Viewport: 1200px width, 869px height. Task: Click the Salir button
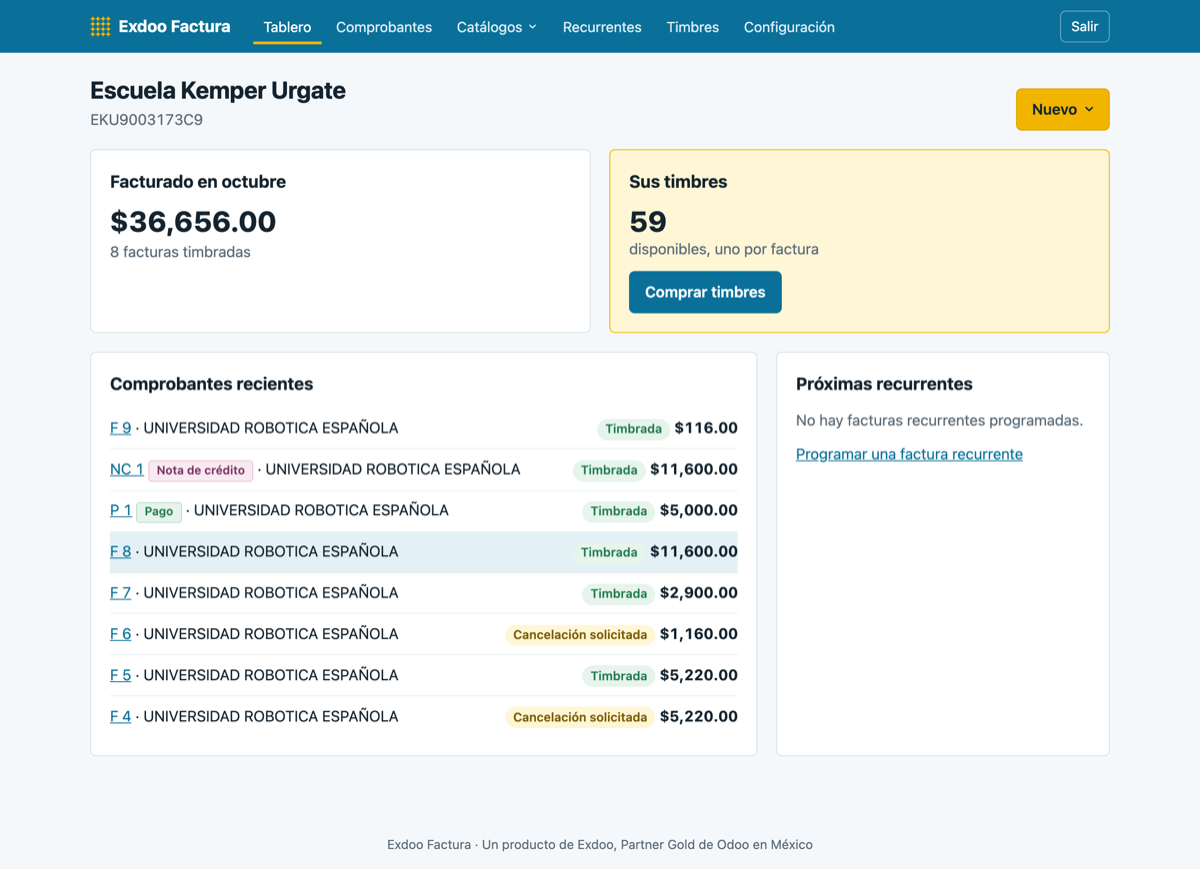[x=1084, y=27]
